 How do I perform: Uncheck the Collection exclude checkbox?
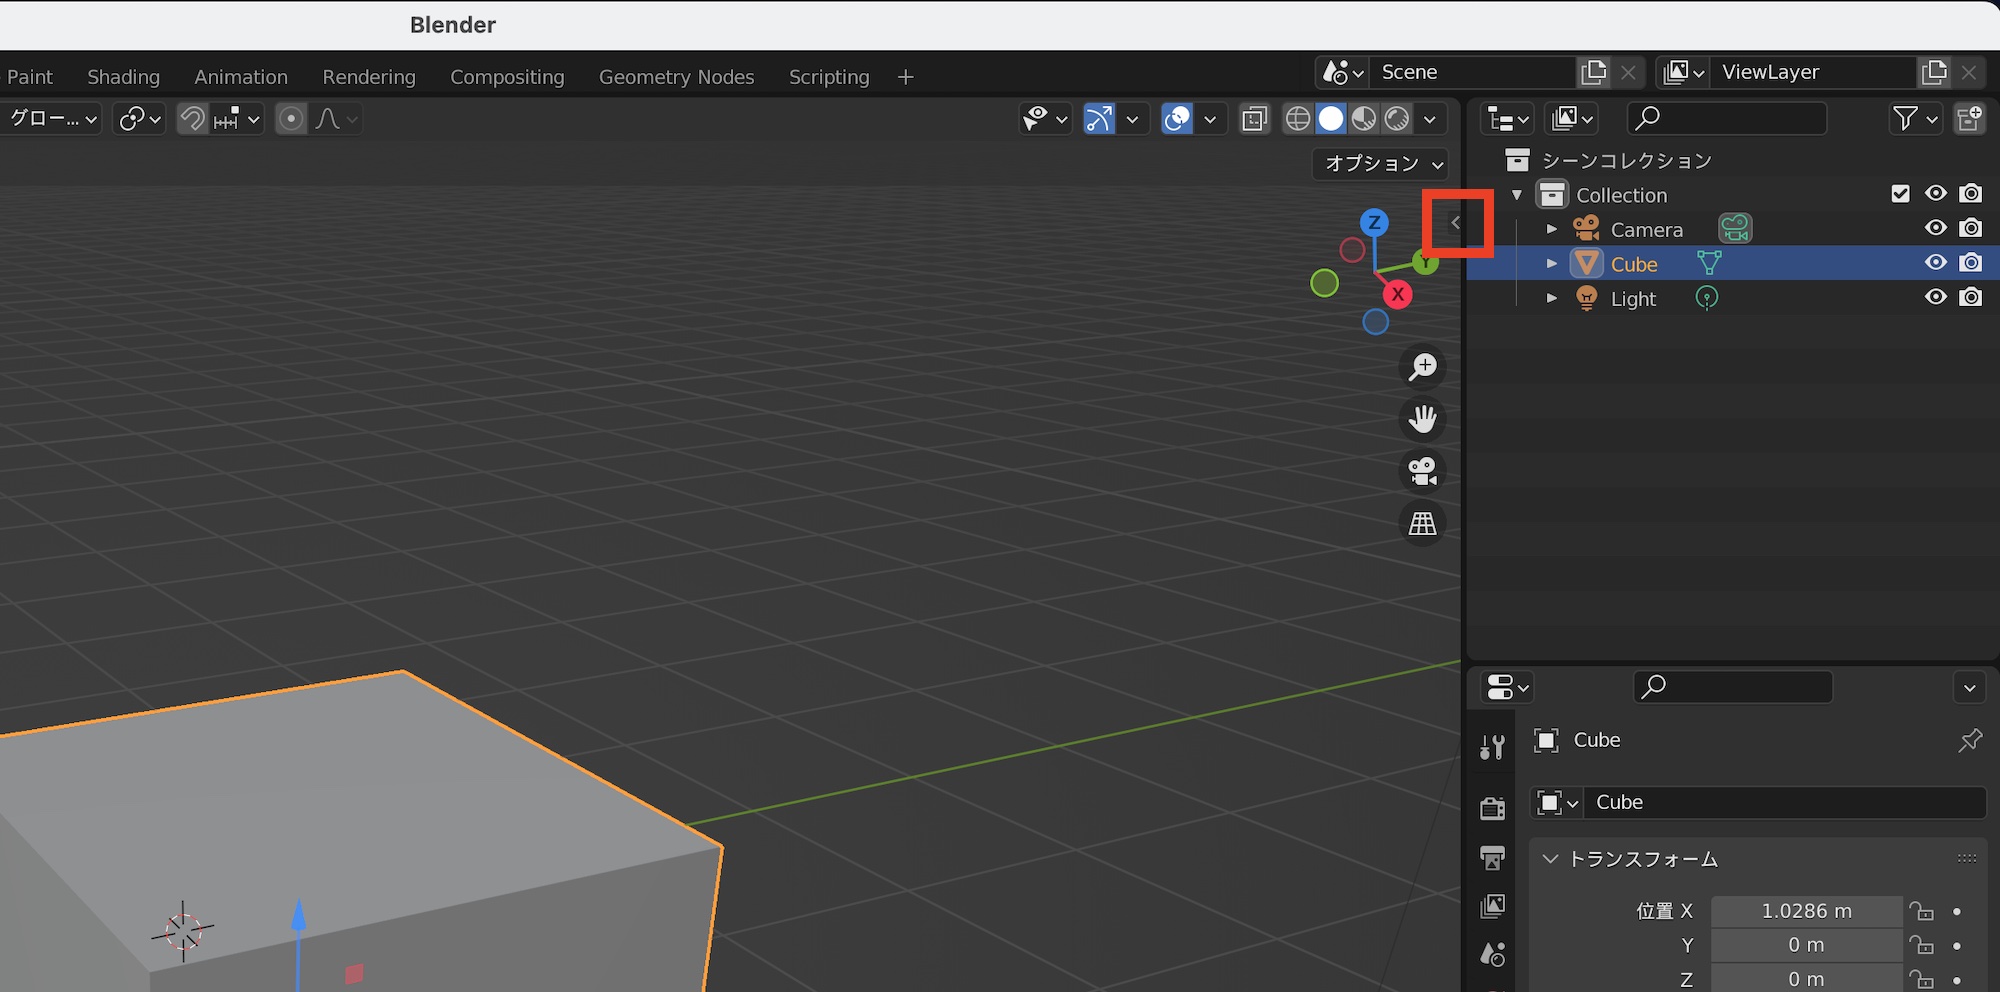pos(1900,194)
